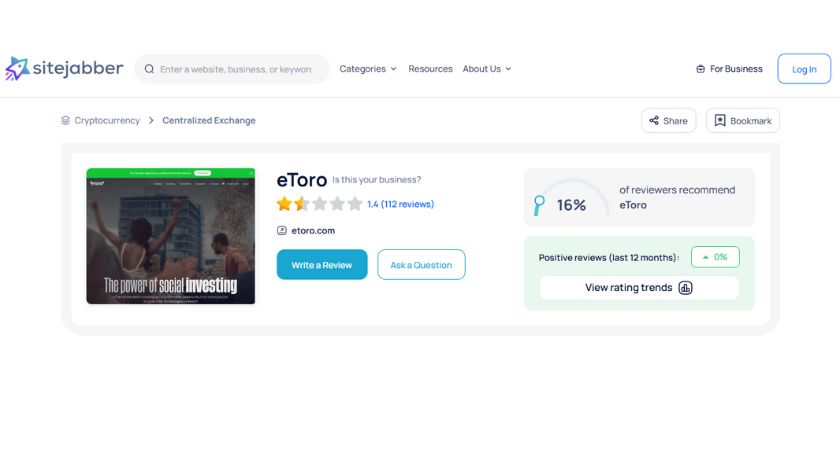
Task: Expand the Categories dropdown
Action: 368,69
